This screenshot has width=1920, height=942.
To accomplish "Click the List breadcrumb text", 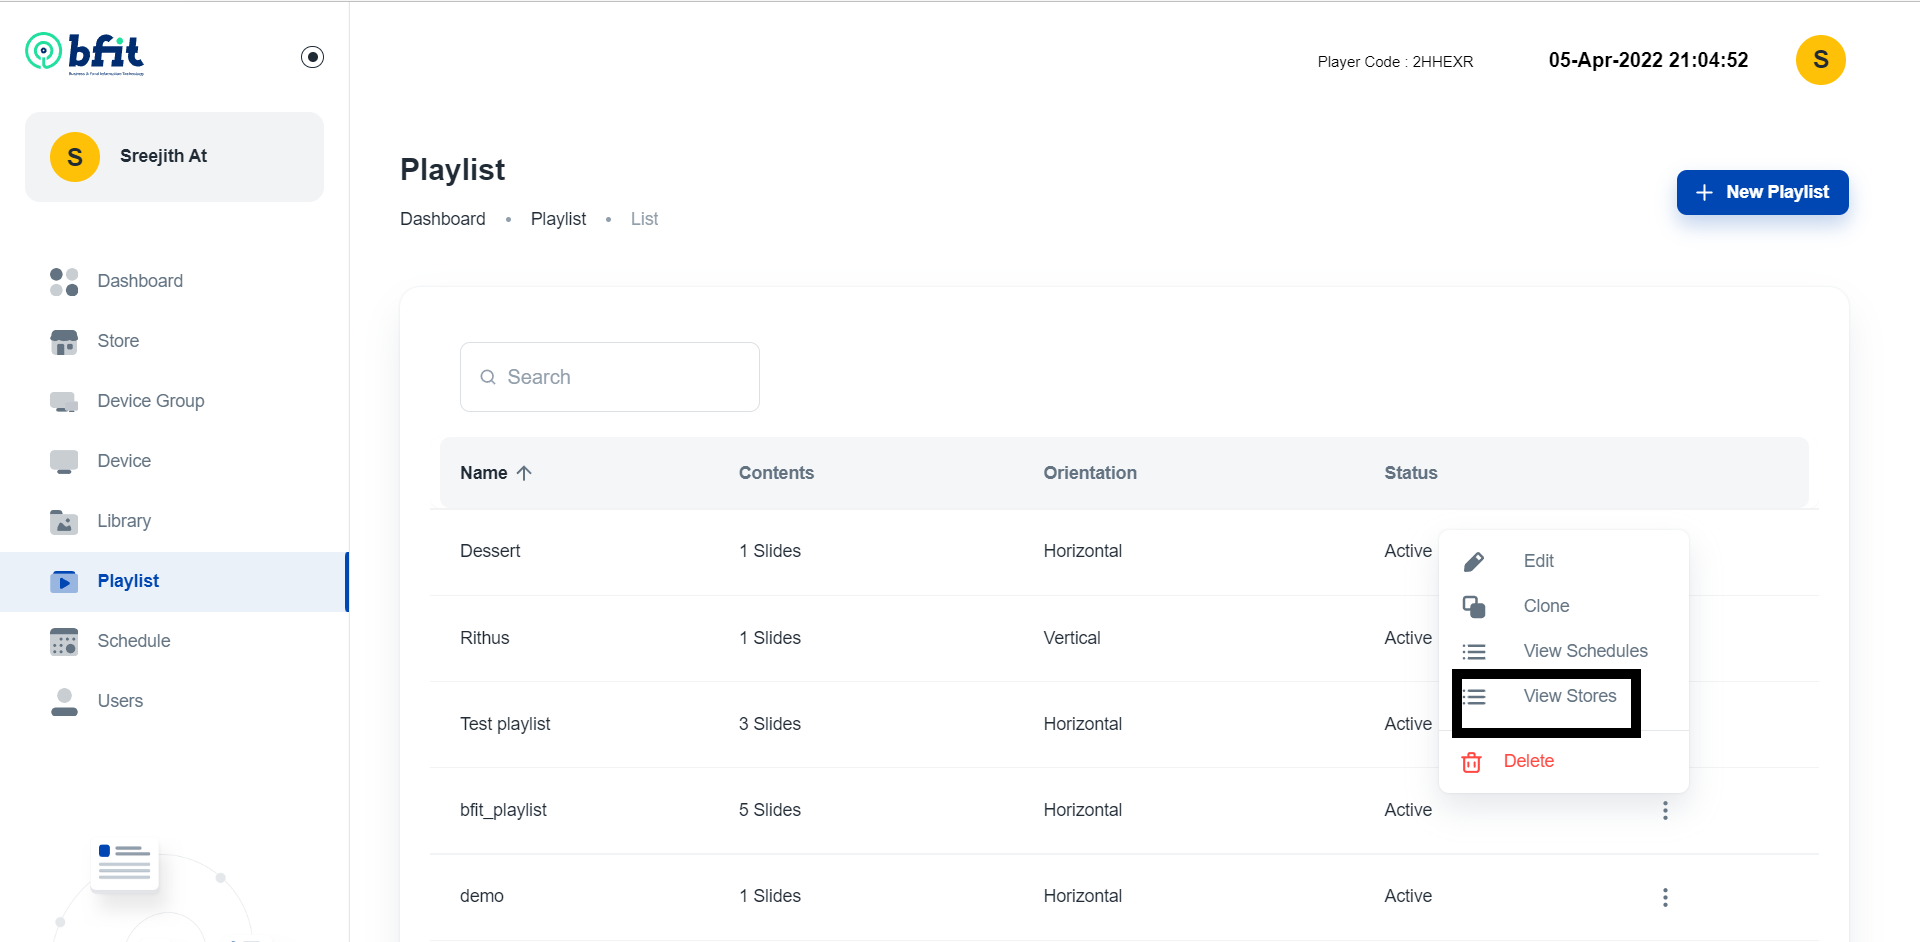I will [644, 219].
